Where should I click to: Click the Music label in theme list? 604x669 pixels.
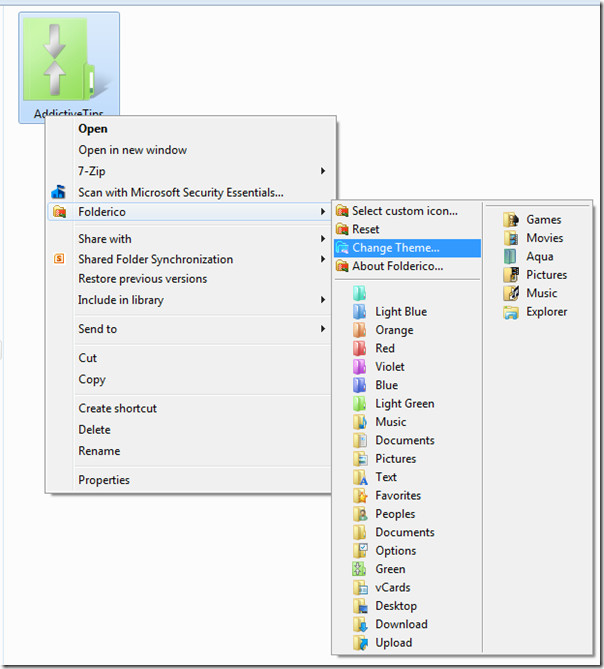pos(542,293)
